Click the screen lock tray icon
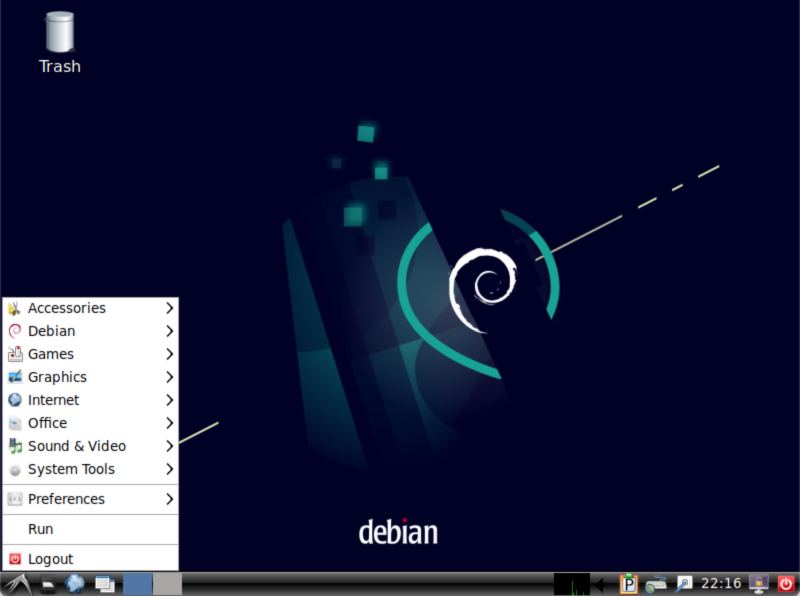800x596 pixels. (x=758, y=583)
